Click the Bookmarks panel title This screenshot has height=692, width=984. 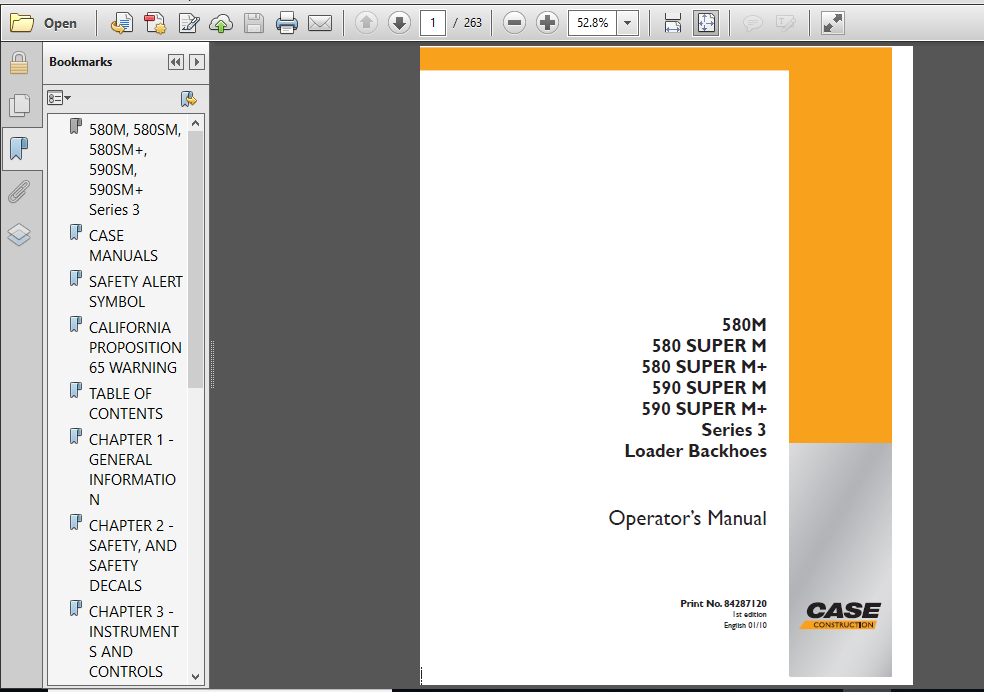[80, 62]
